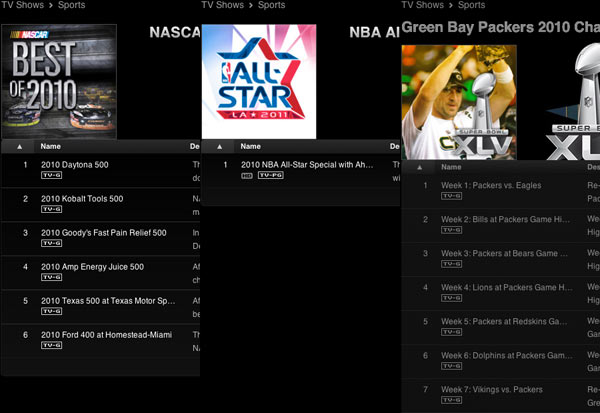
Task: Sort the NASCAR list by the Name column header
Action: click(x=49, y=146)
